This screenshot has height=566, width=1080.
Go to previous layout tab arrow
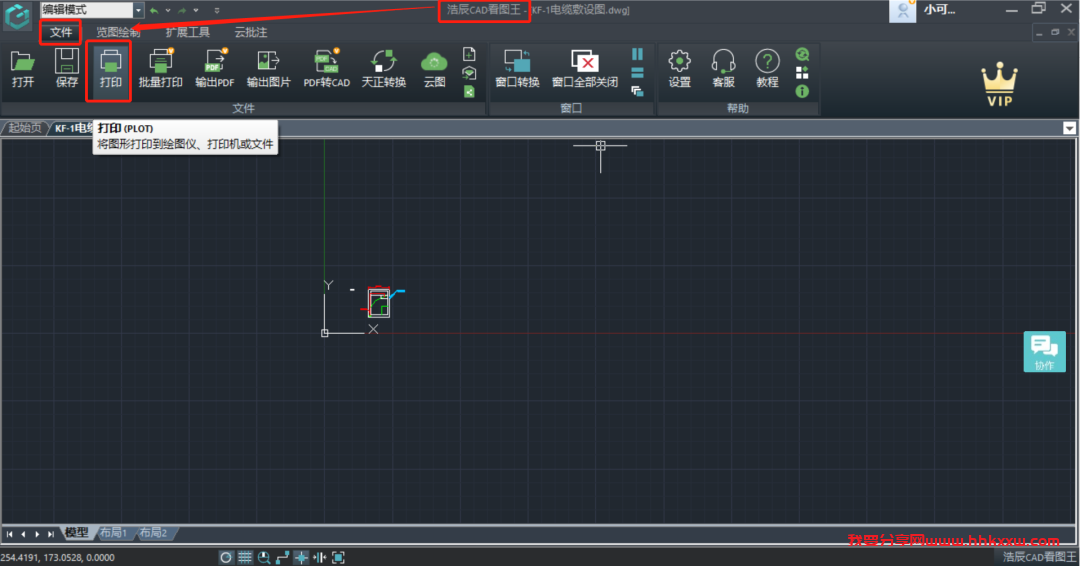[x=23, y=534]
